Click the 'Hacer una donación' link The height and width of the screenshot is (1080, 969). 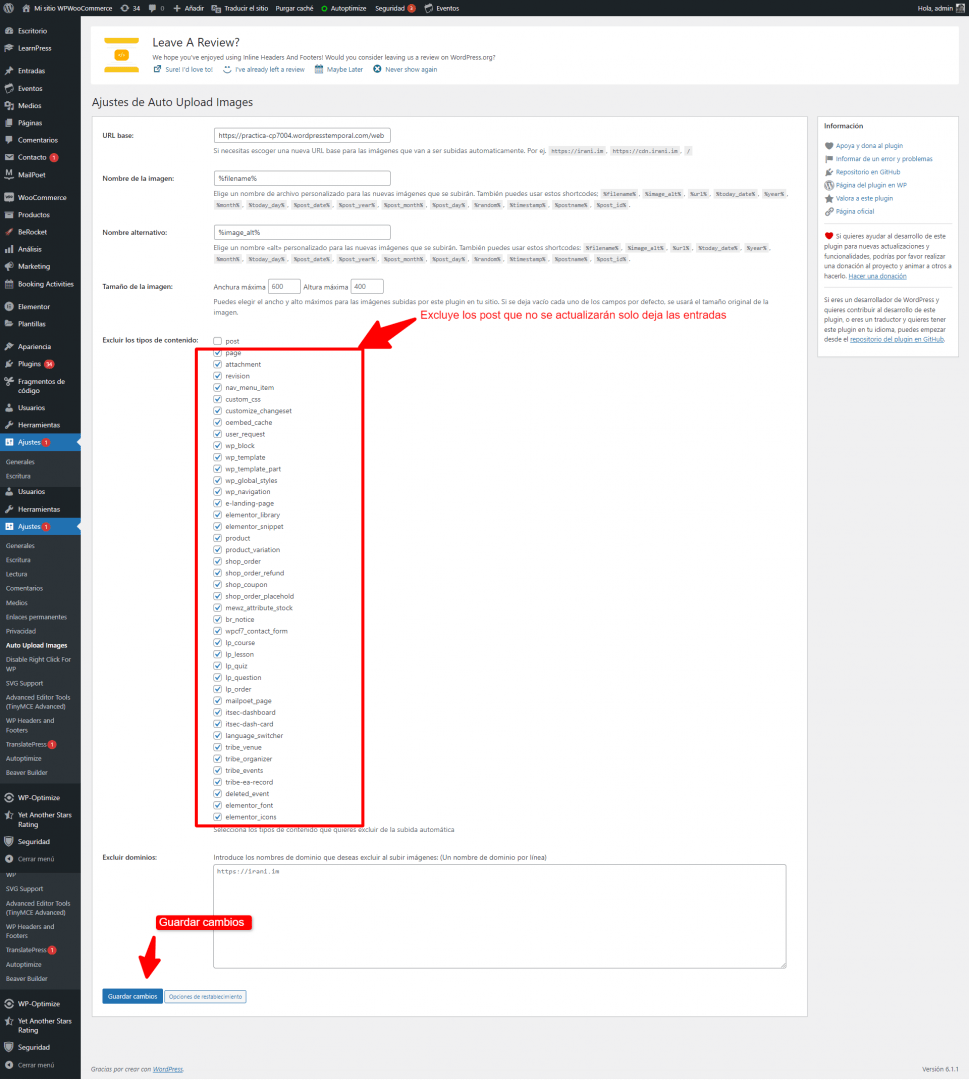coord(877,276)
